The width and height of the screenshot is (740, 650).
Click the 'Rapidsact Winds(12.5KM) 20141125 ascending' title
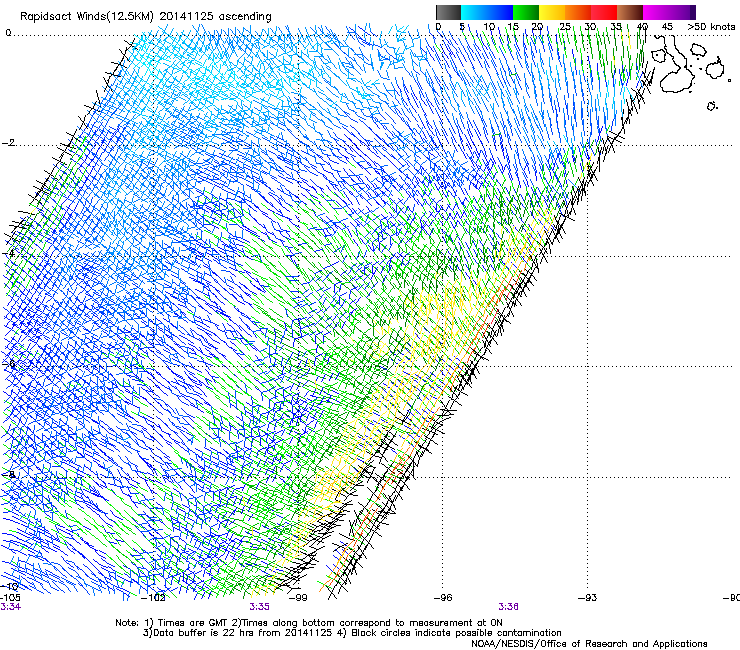tap(146, 17)
